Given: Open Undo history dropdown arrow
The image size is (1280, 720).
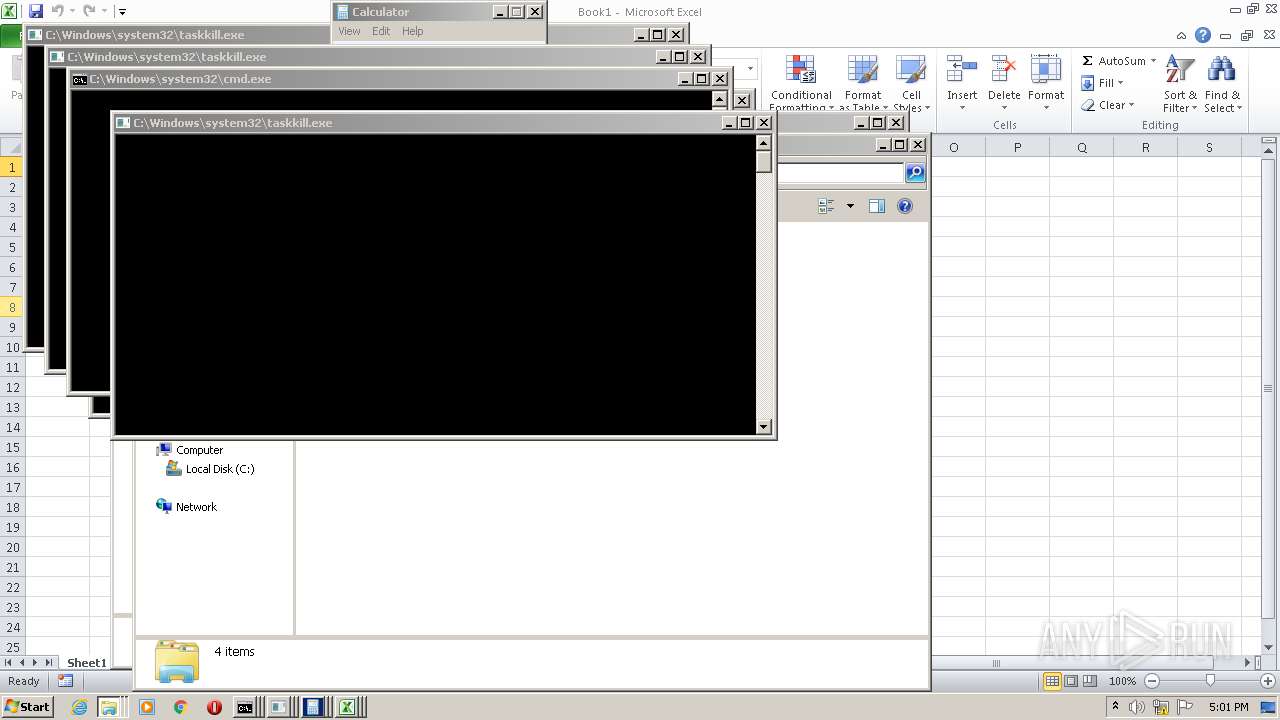Looking at the screenshot, I should (x=72, y=11).
